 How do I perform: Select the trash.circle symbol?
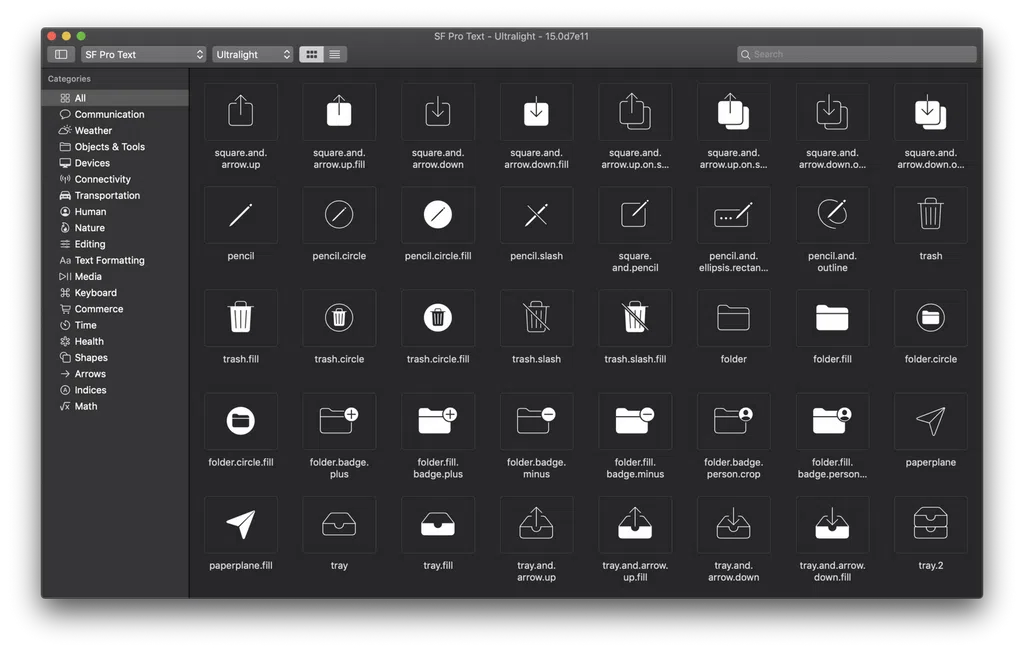[339, 318]
